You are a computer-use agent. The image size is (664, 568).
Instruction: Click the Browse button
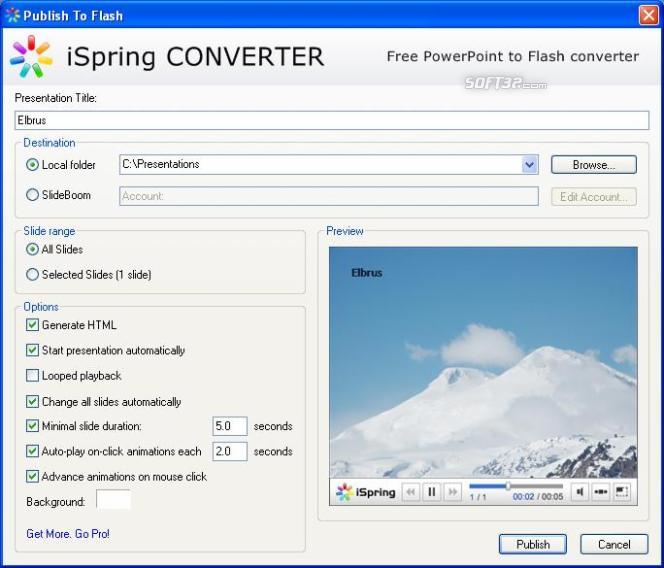[x=594, y=164]
